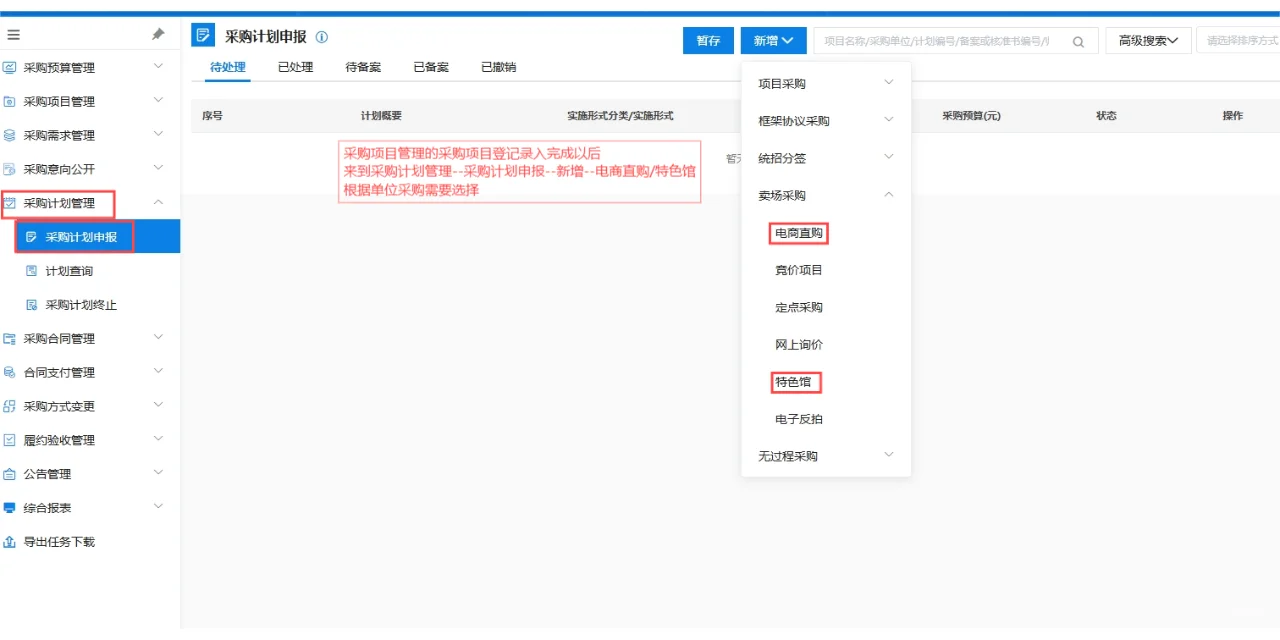Click the search magnifier icon
This screenshot has height=640, width=1280.
tap(1078, 41)
